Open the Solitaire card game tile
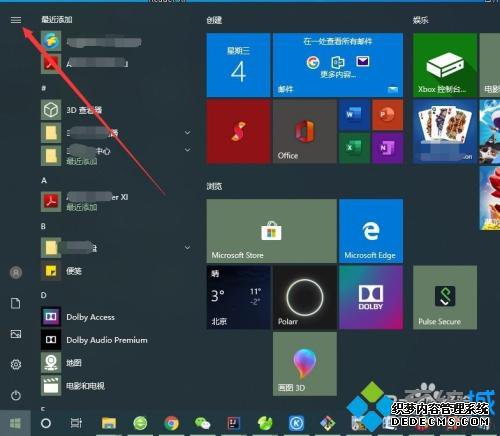 (x=445, y=131)
